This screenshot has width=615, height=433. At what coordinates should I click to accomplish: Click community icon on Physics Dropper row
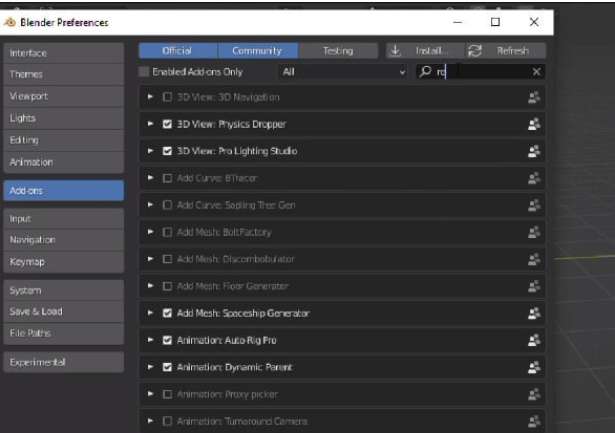pyautogui.click(x=534, y=124)
